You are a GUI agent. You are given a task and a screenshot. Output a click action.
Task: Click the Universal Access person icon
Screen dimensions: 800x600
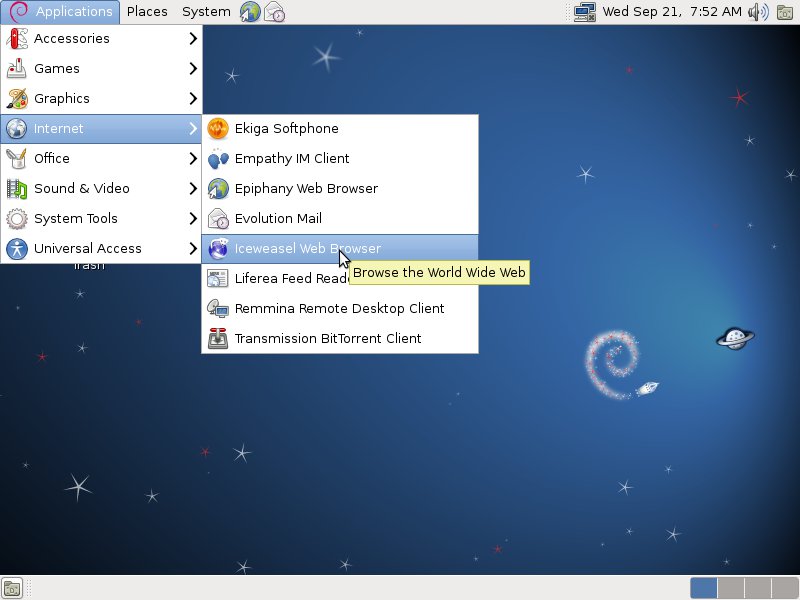coord(17,248)
